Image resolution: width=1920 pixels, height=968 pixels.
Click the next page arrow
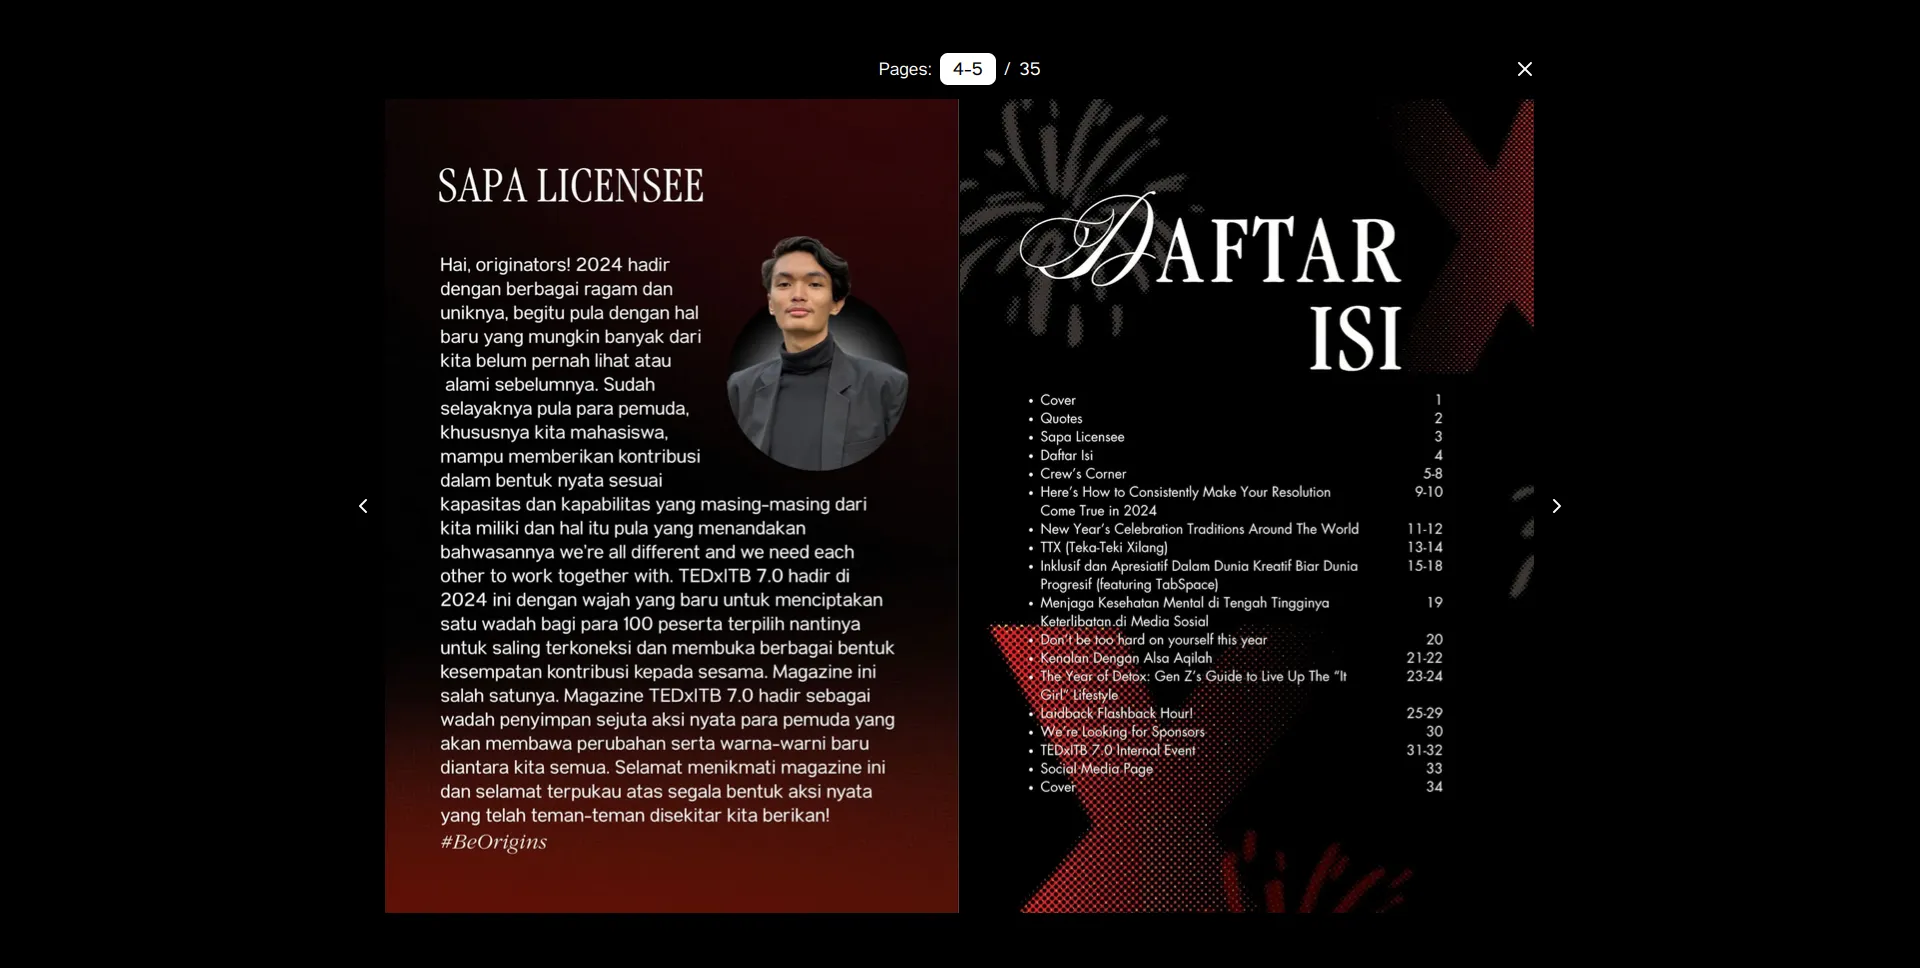1557,507
